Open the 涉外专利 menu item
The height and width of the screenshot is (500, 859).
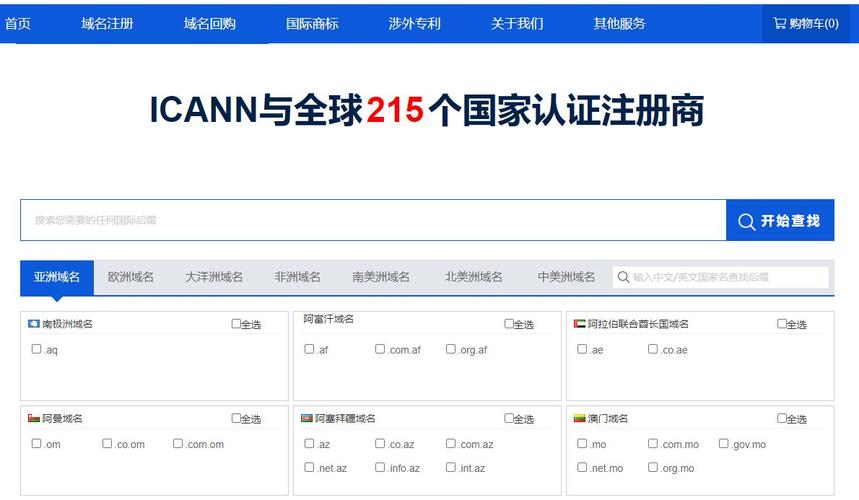(x=415, y=24)
